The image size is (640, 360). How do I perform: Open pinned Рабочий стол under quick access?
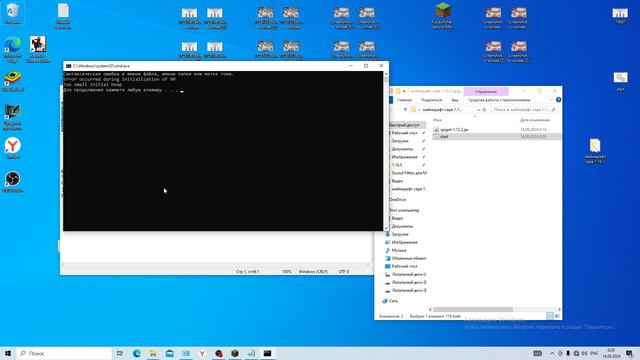tap(404, 133)
